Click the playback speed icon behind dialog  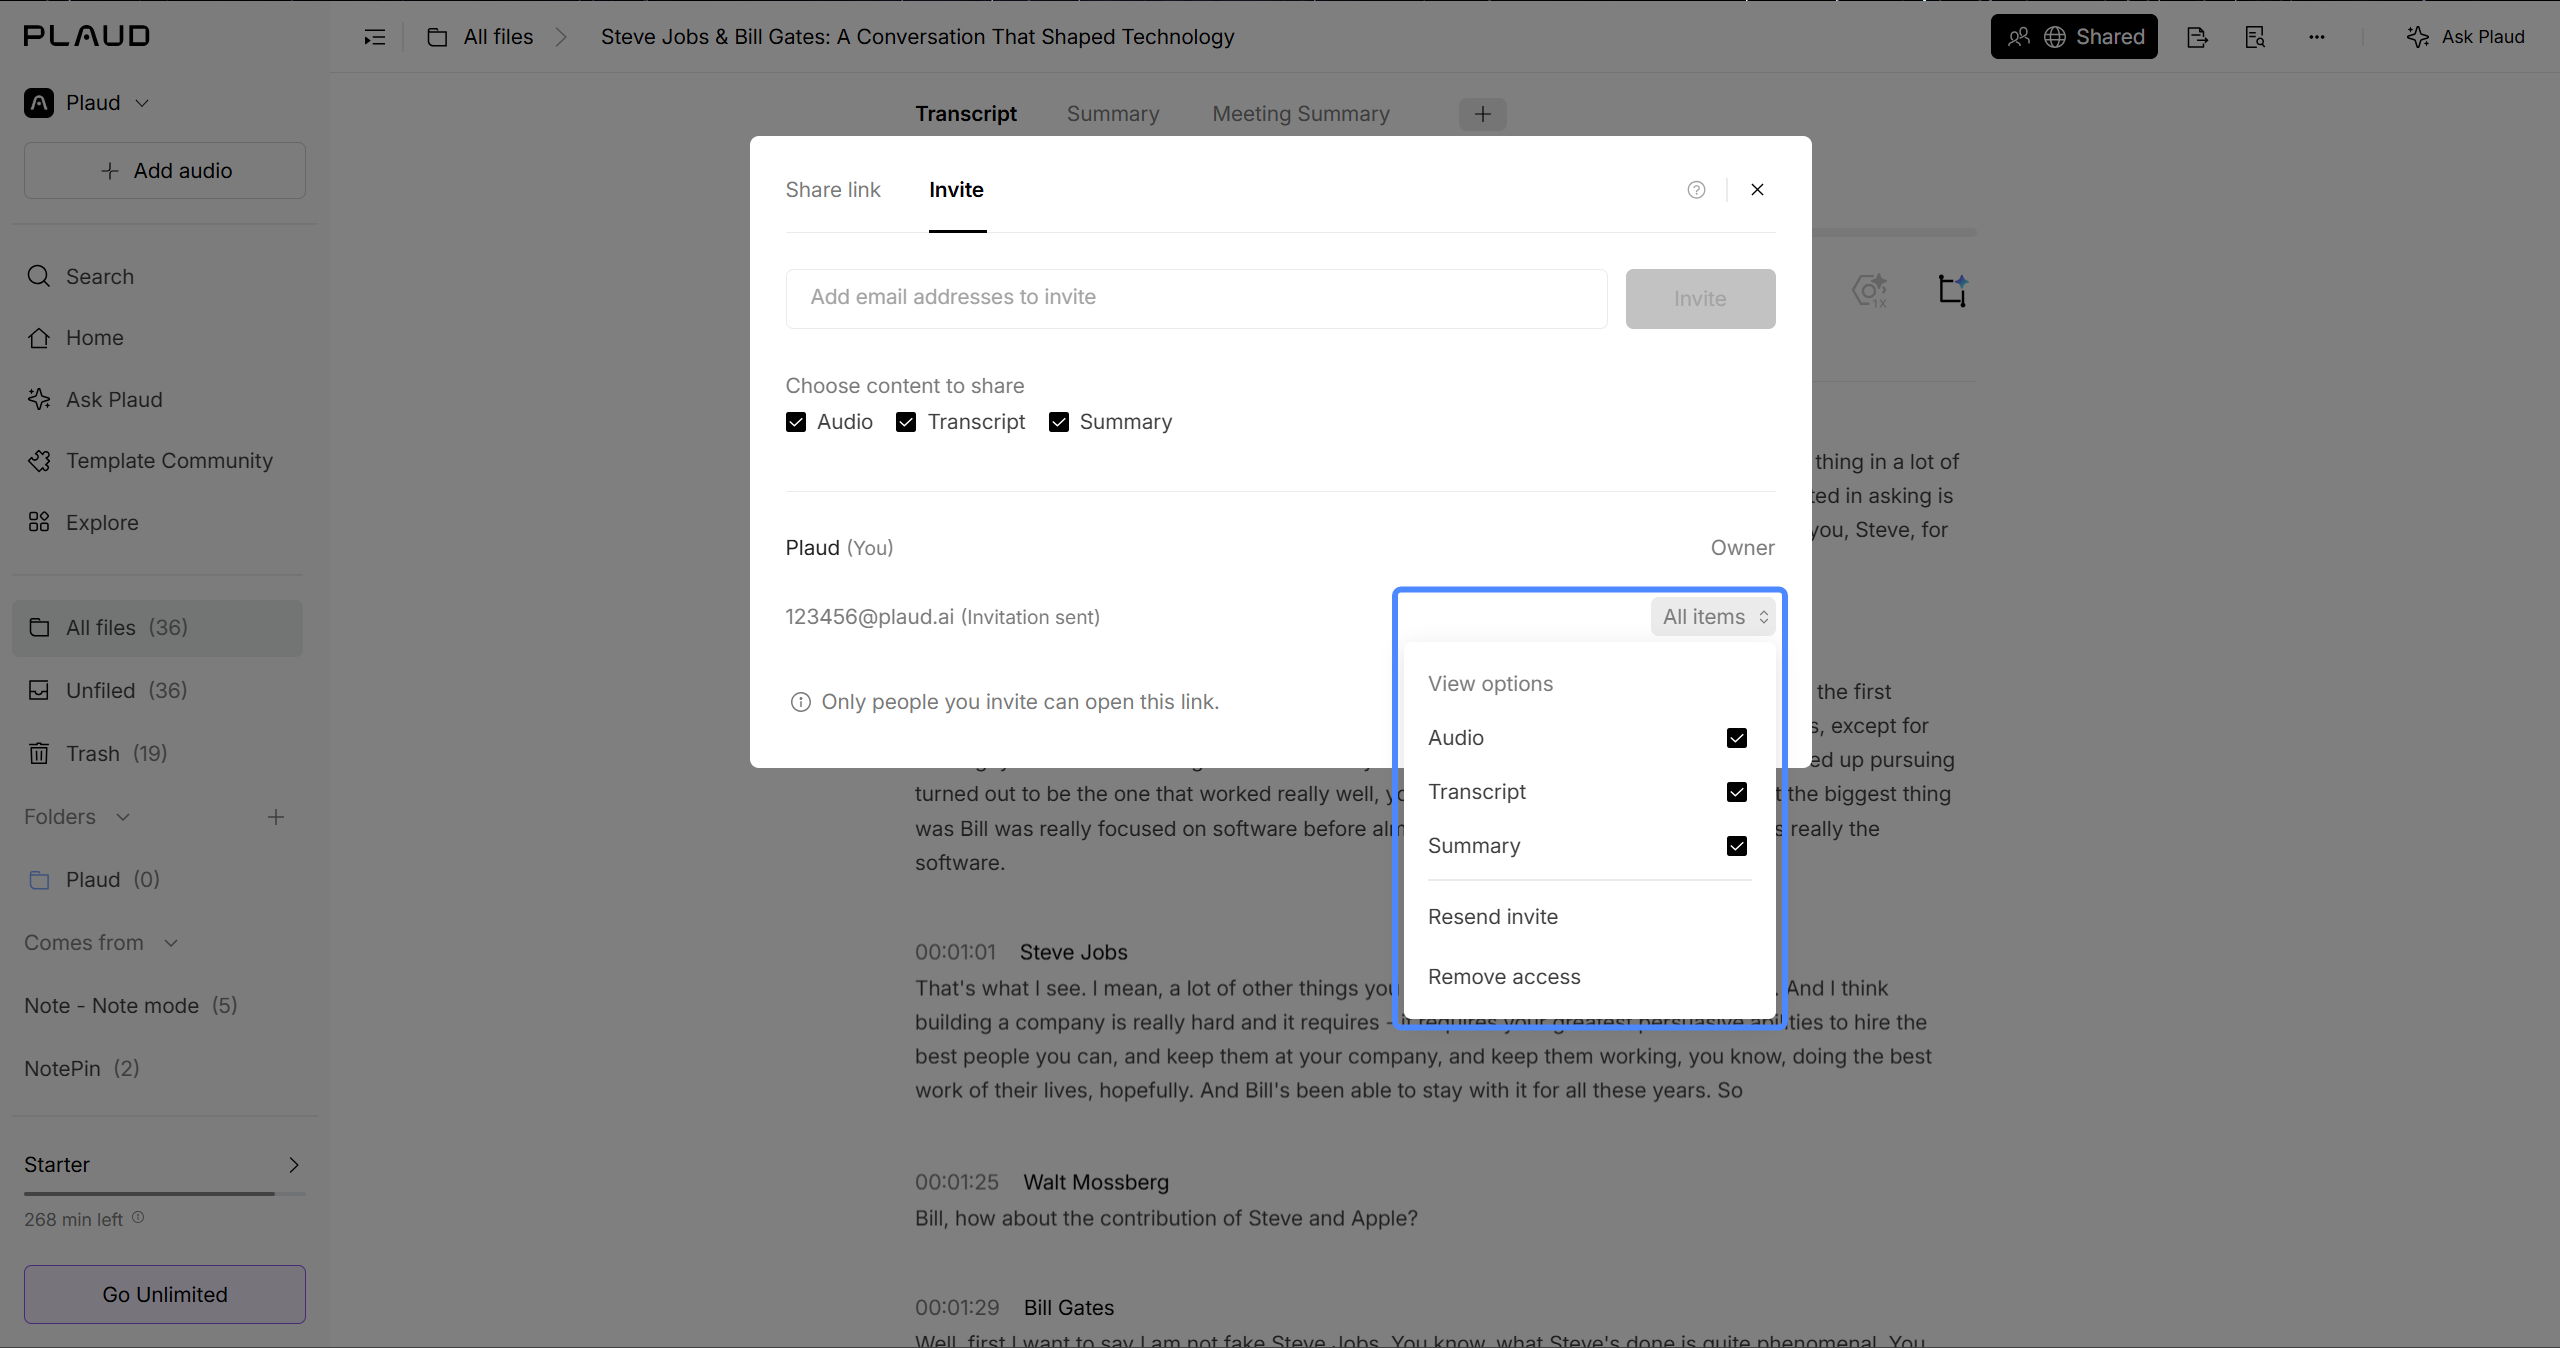(x=1870, y=291)
